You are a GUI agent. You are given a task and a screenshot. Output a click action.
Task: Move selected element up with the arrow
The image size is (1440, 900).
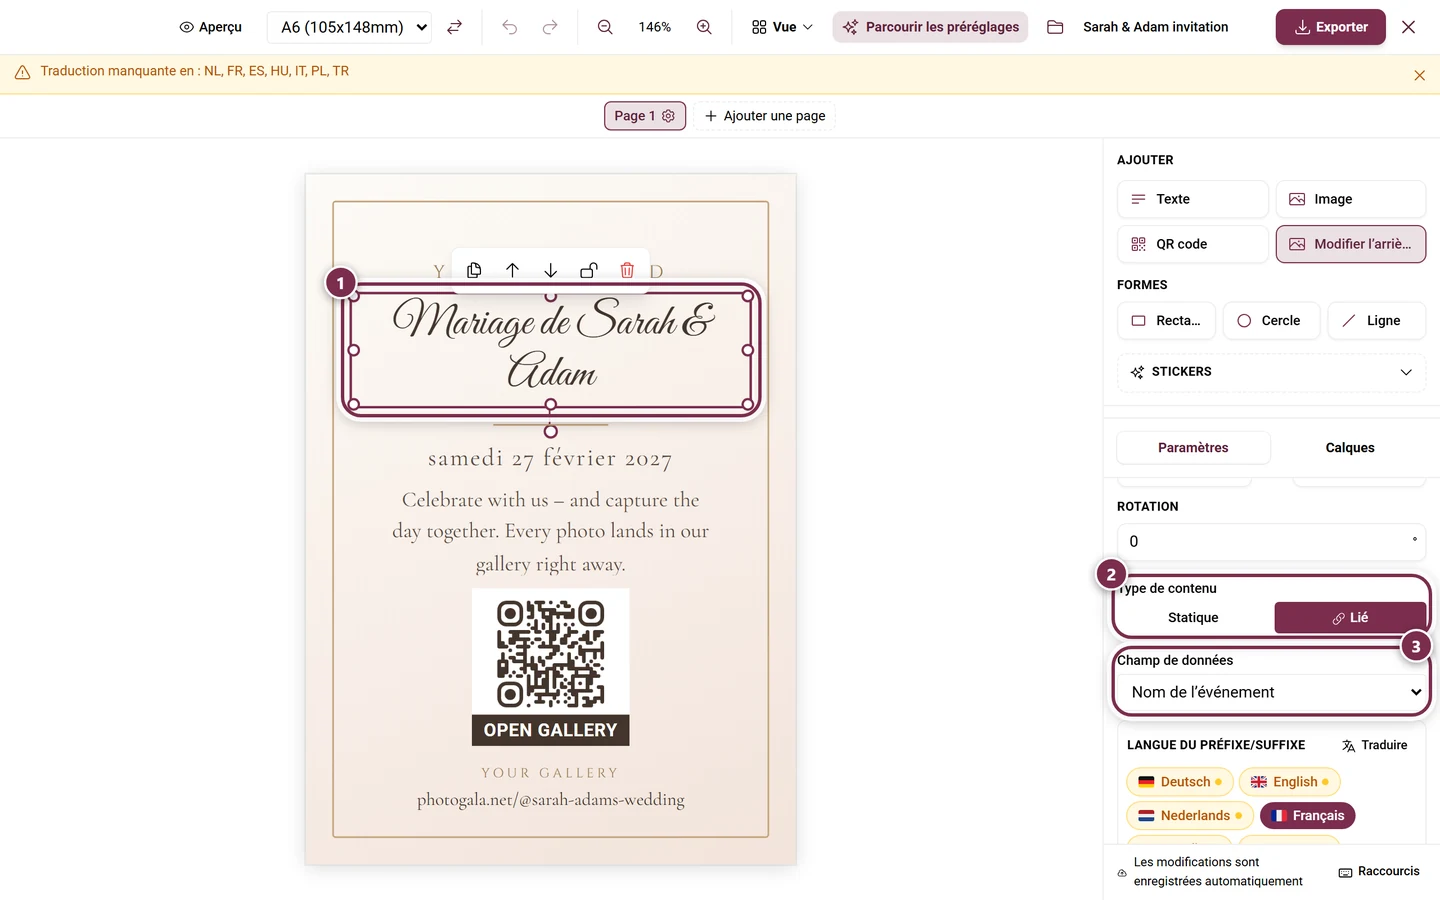click(512, 270)
